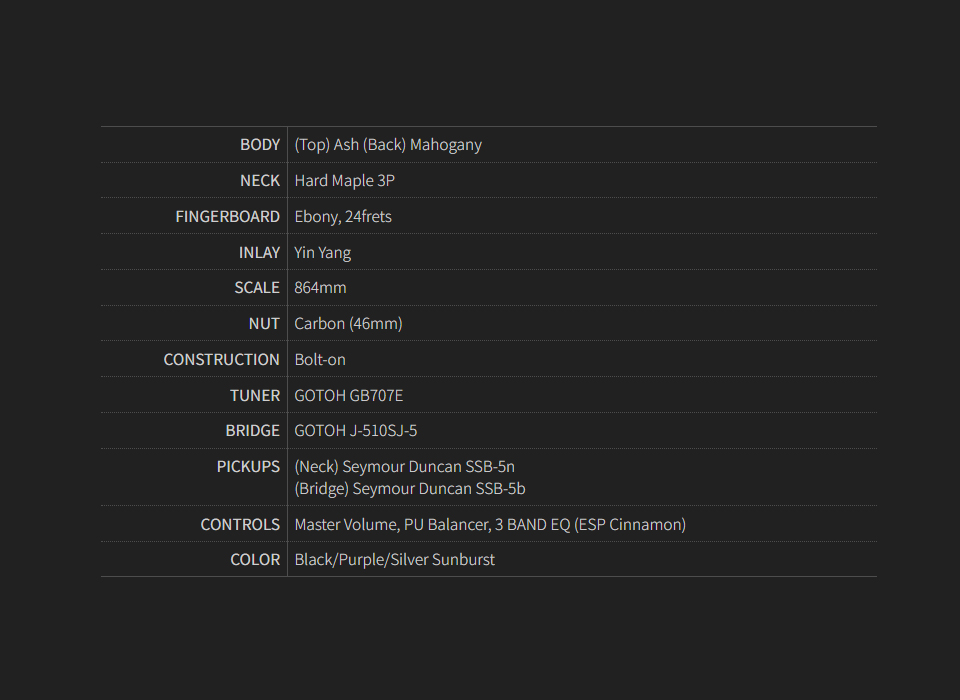
Task: Click the "Hard Maple 3P" value
Action: coord(345,181)
